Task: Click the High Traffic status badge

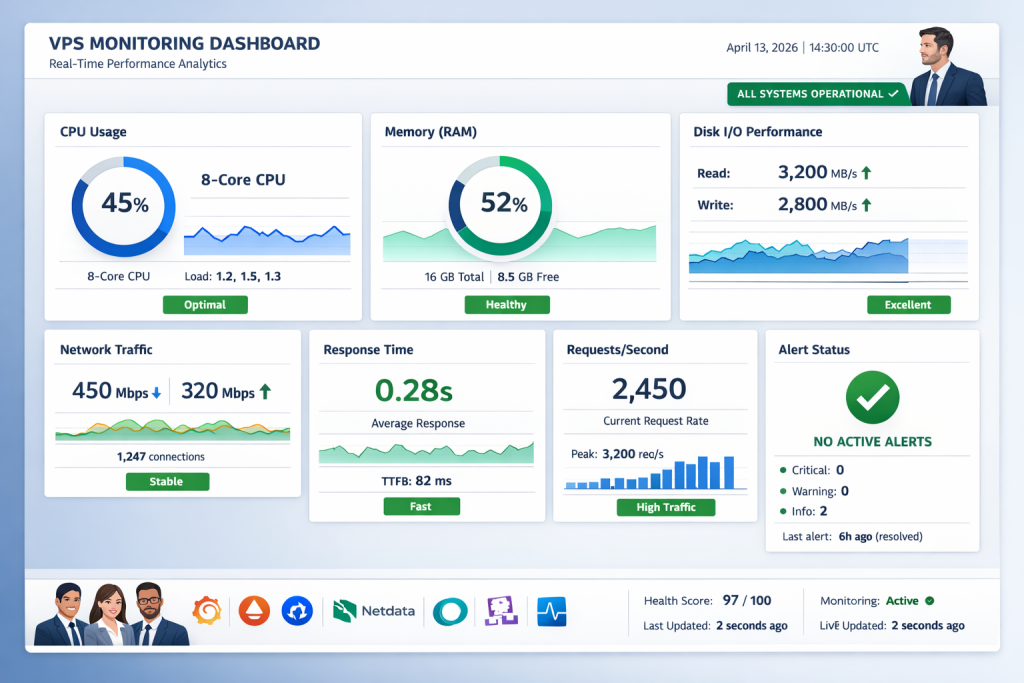Action: click(x=665, y=507)
